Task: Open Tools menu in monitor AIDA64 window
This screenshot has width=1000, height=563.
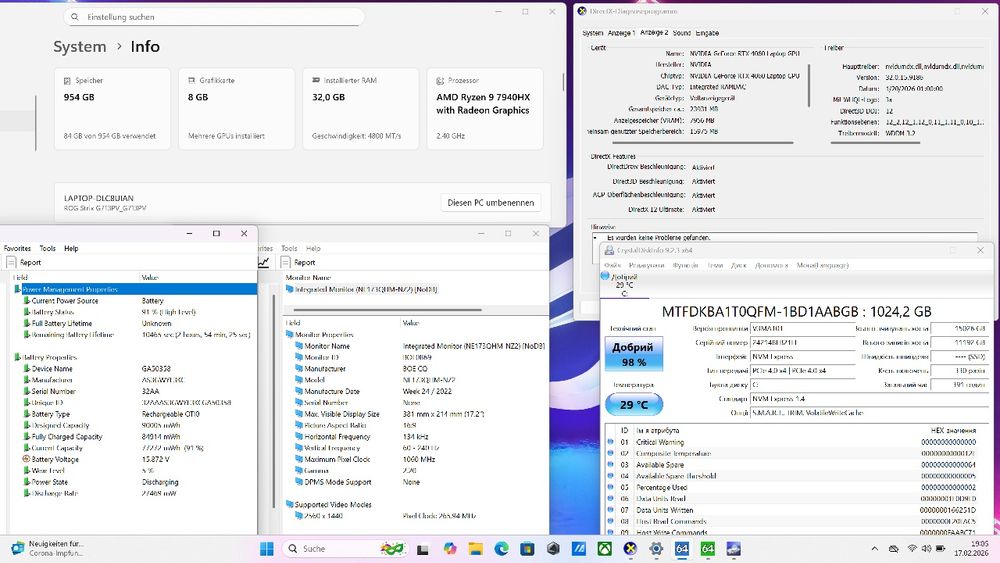Action: tap(289, 249)
